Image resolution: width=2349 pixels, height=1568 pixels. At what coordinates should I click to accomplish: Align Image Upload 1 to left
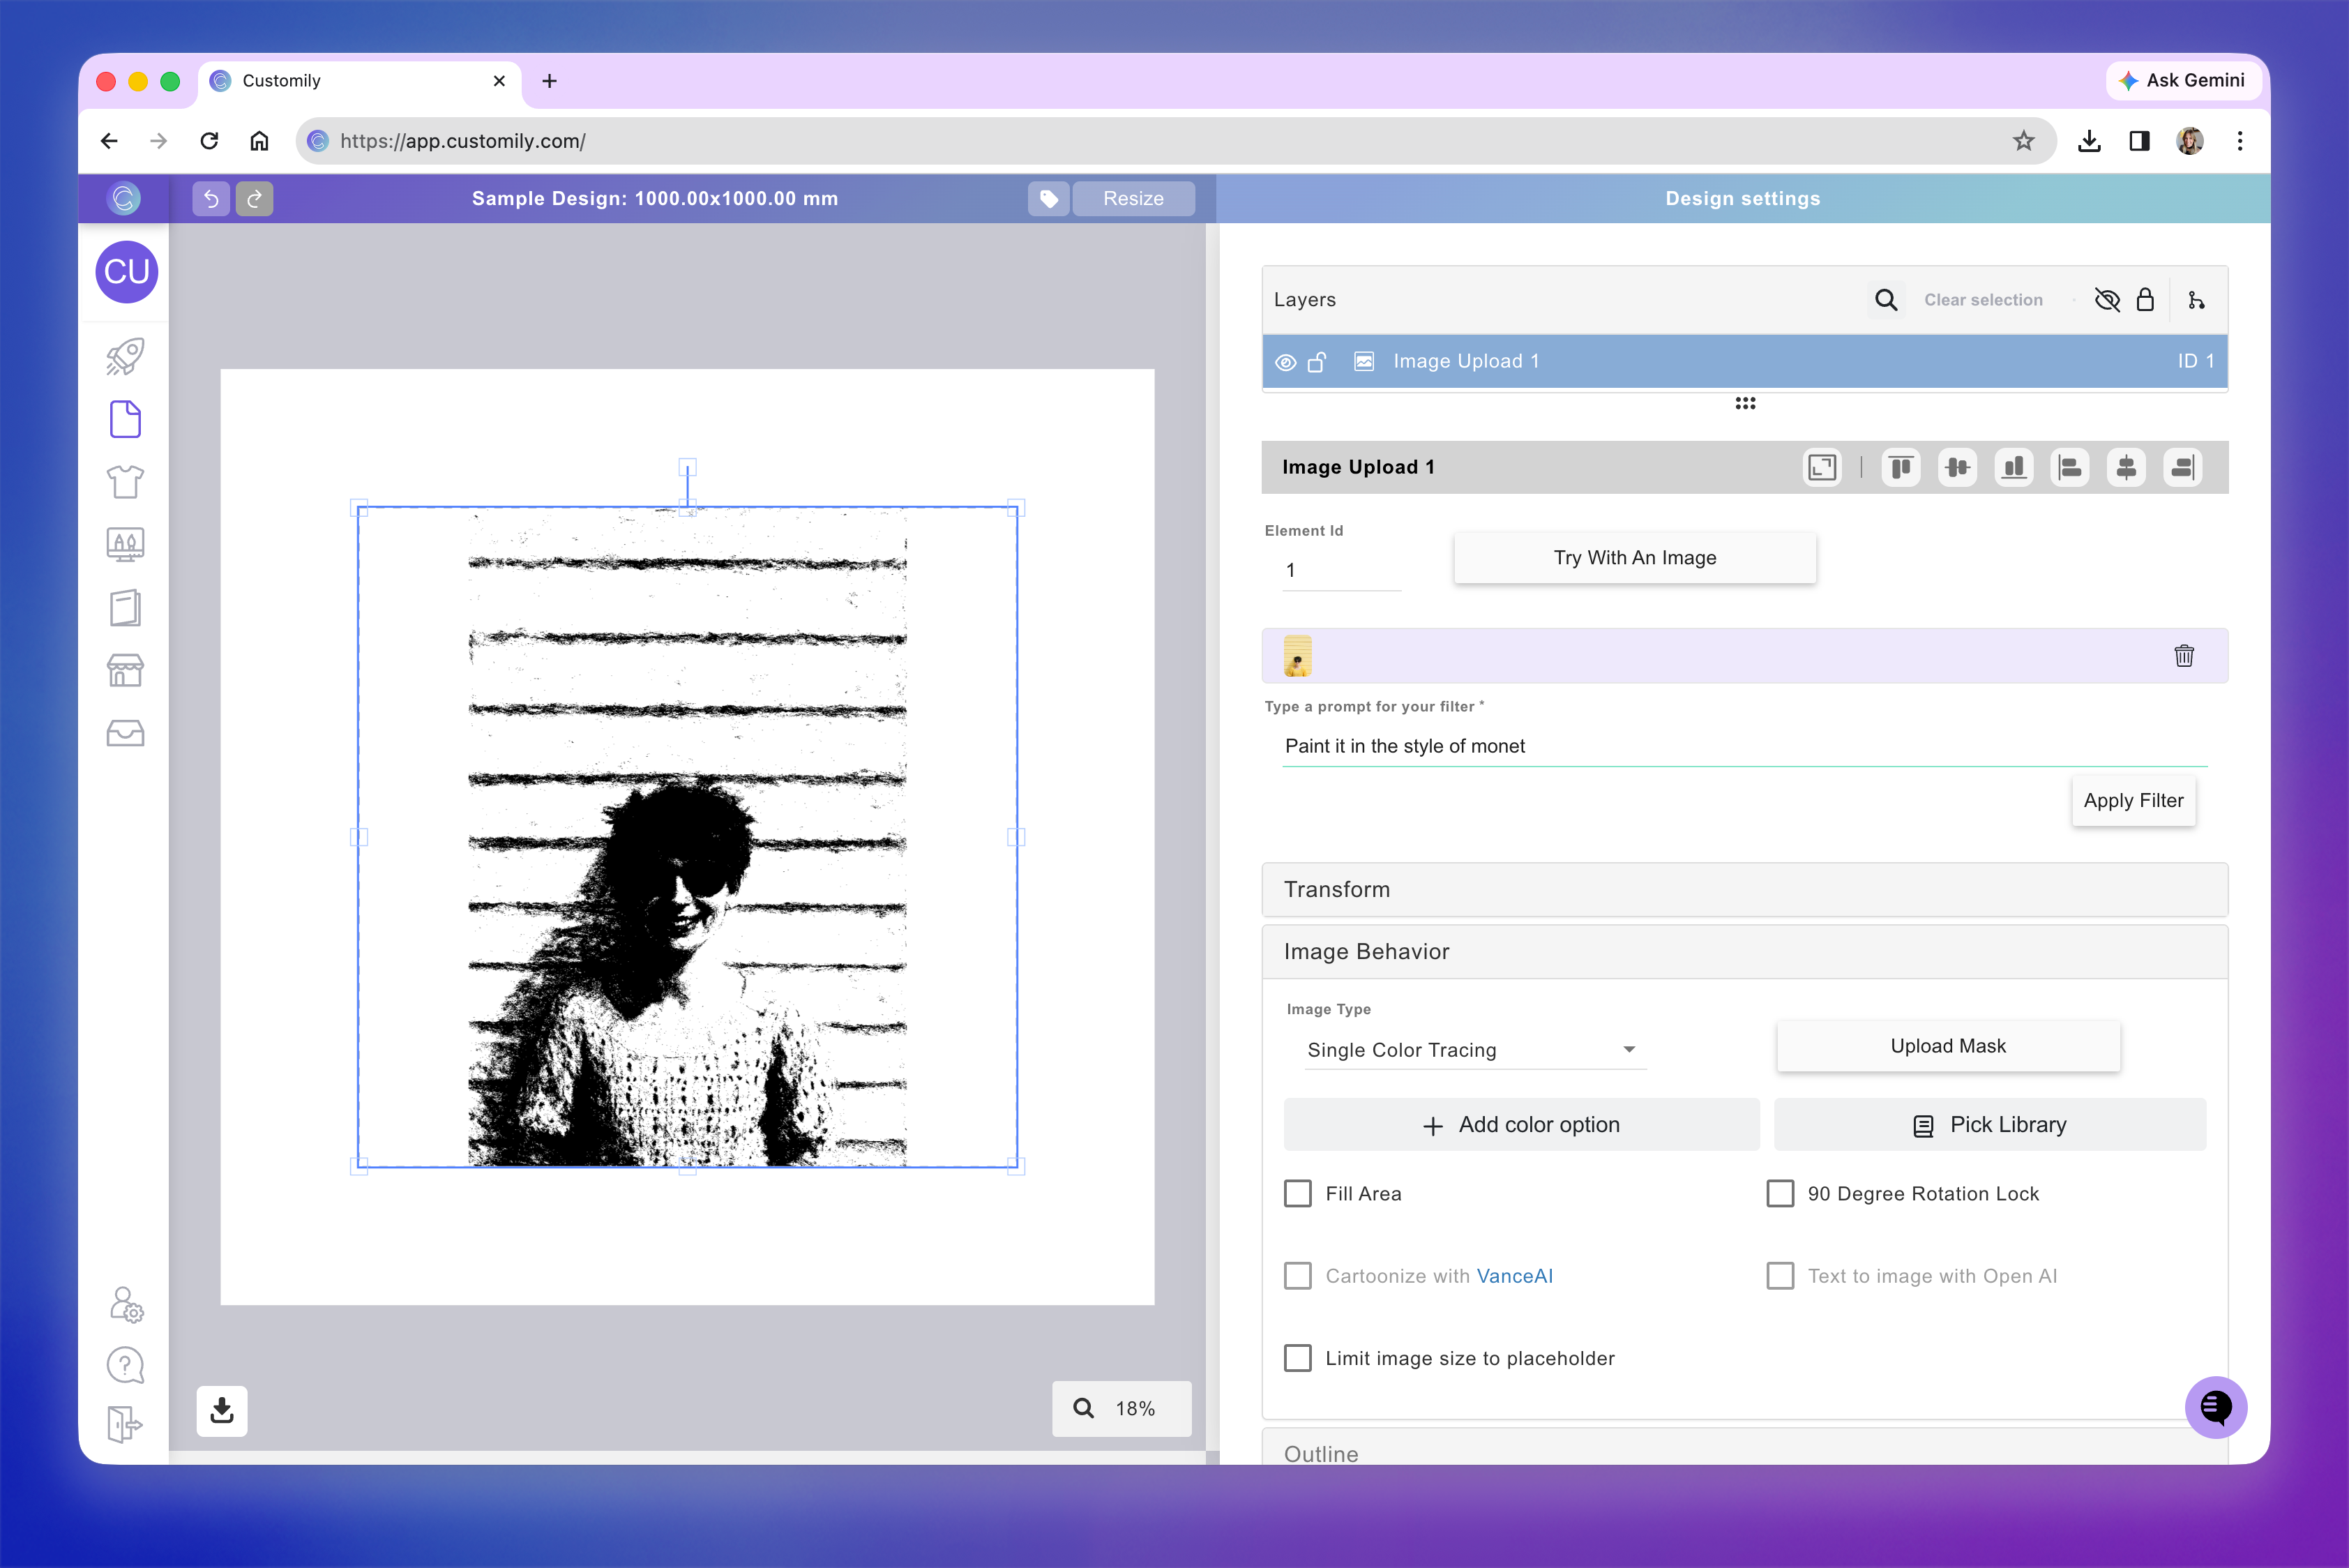click(2070, 467)
